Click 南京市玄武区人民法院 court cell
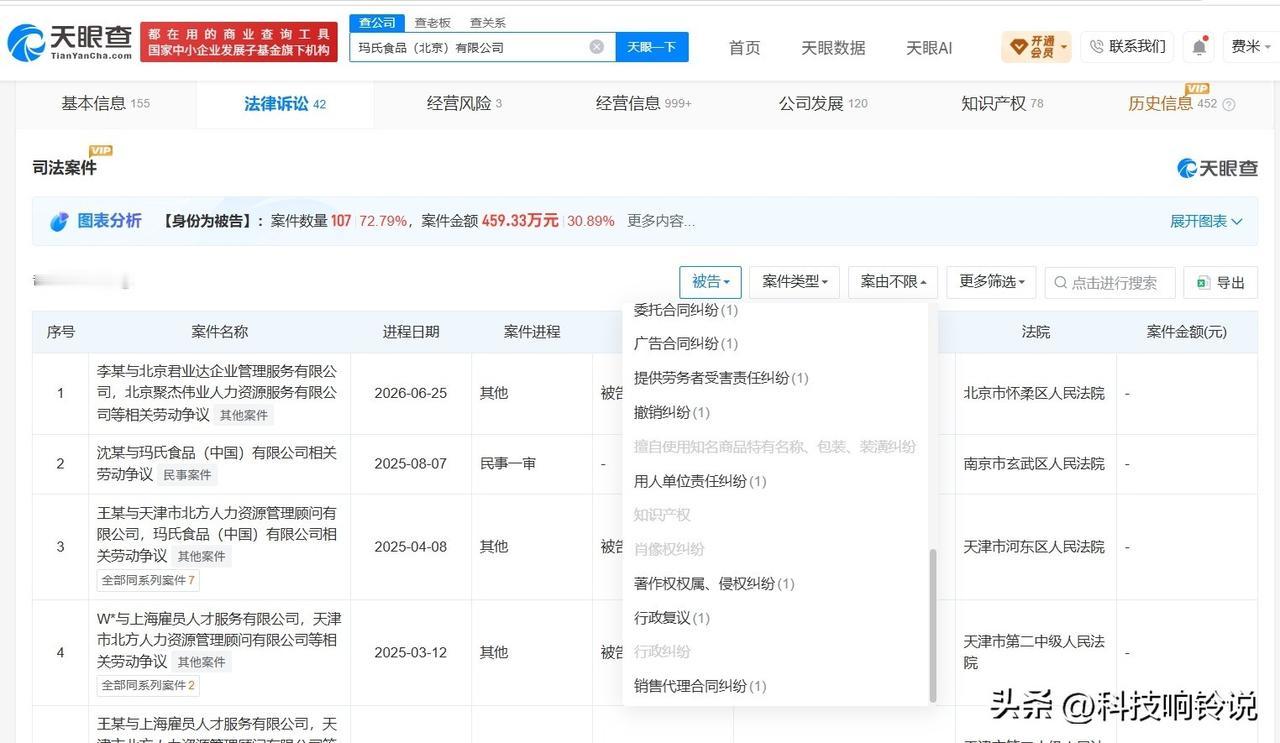 (x=1034, y=464)
